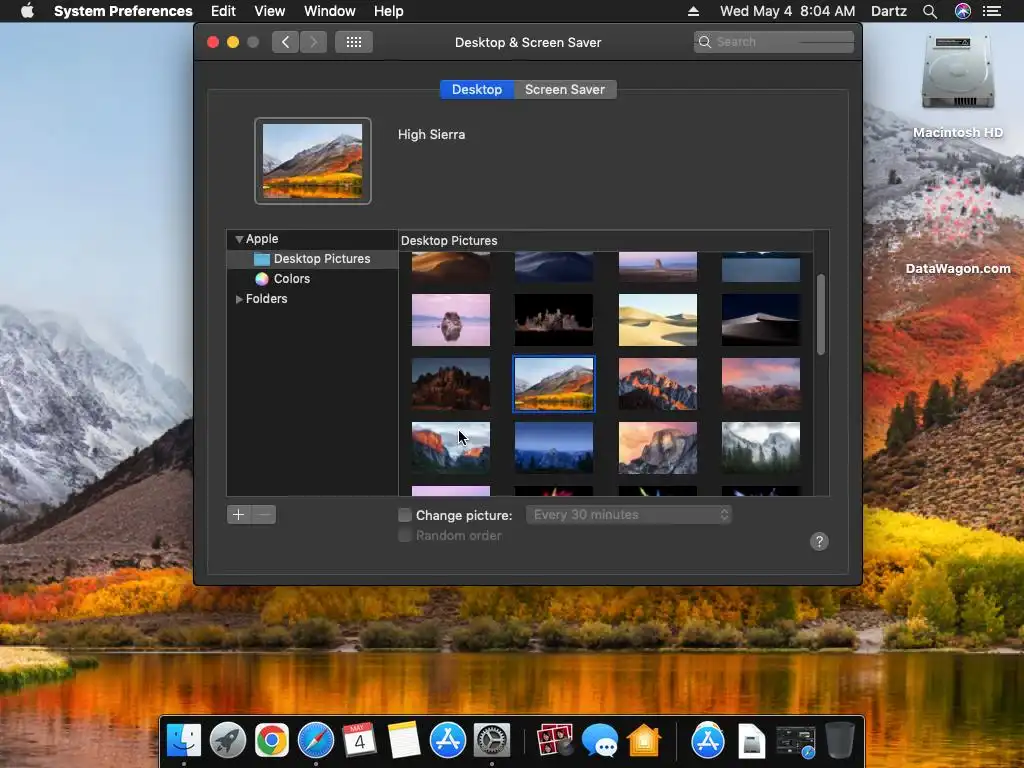The image size is (1024, 768).
Task: Expand the Folders disclosure triangle
Action: tap(239, 298)
